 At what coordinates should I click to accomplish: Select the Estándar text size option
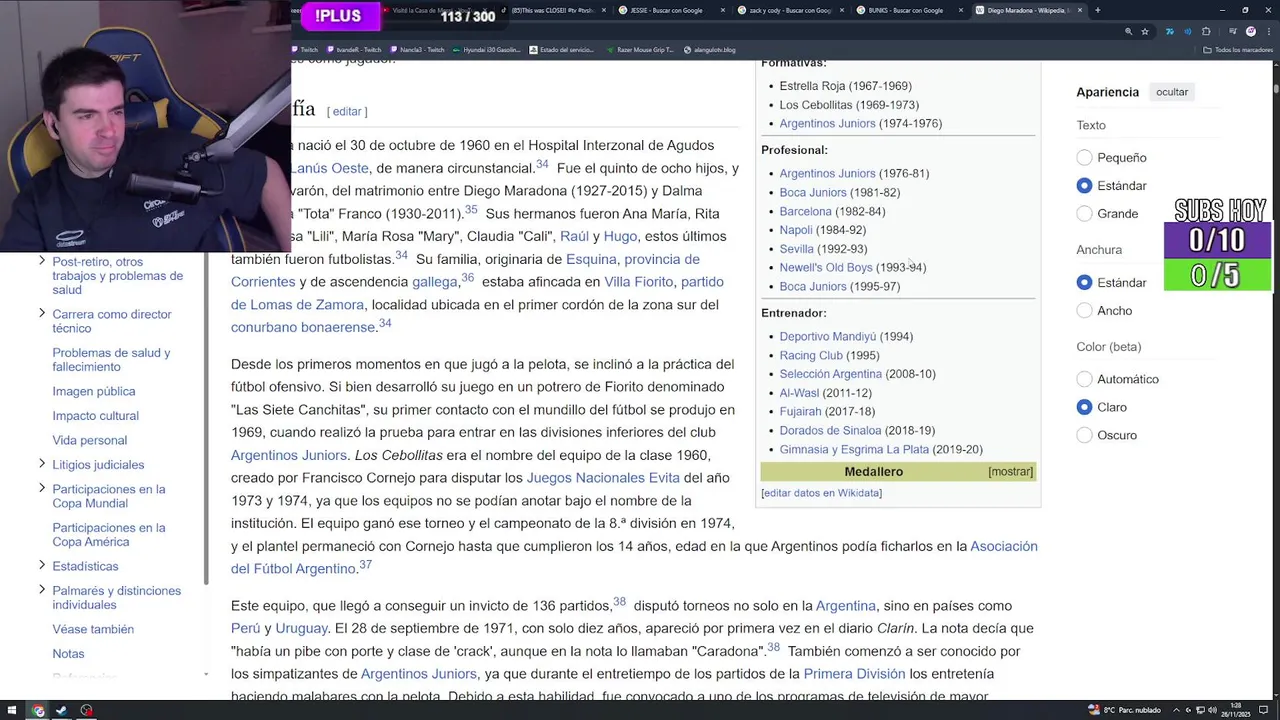coord(1084,185)
